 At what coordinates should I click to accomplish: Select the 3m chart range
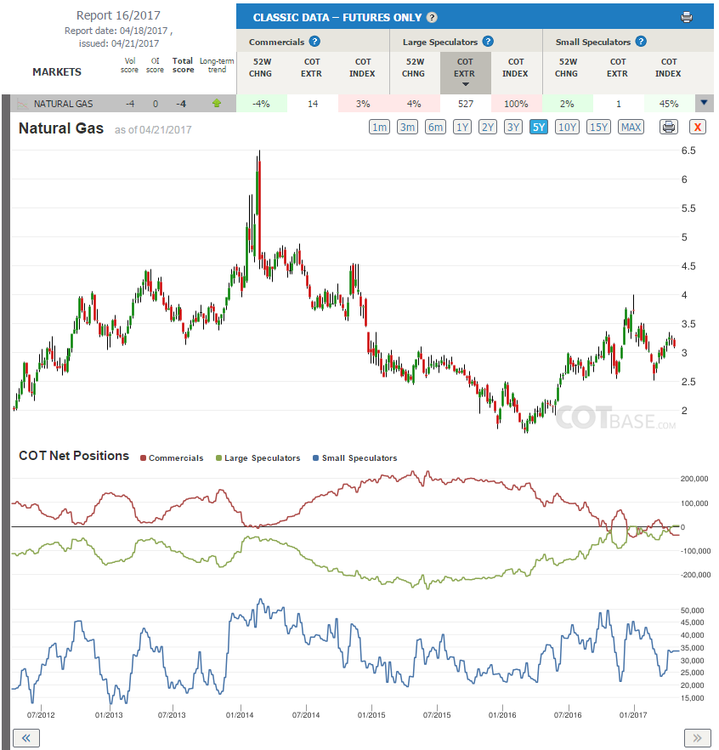point(407,127)
